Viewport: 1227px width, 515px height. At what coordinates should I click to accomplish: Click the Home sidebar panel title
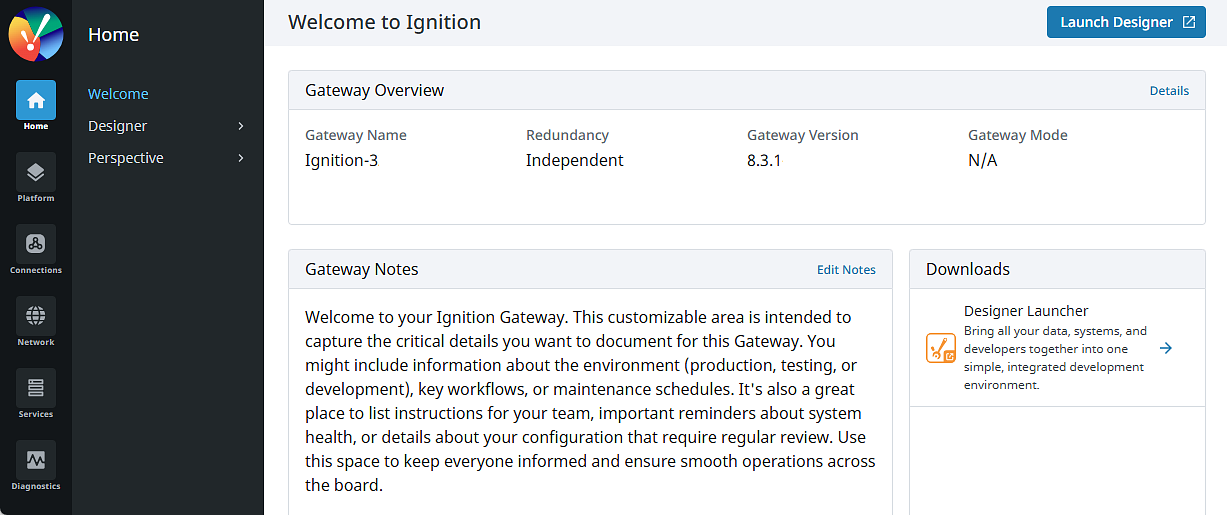pos(113,34)
